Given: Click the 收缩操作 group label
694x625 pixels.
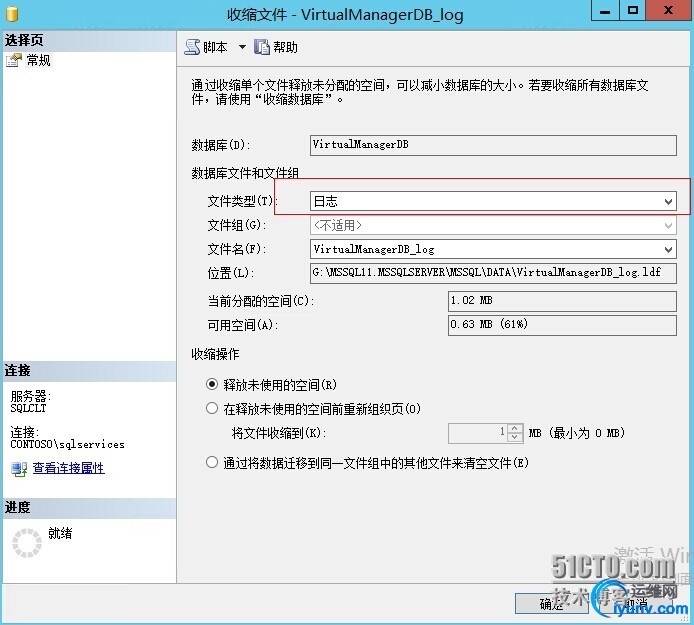Looking at the screenshot, I should [x=215, y=354].
